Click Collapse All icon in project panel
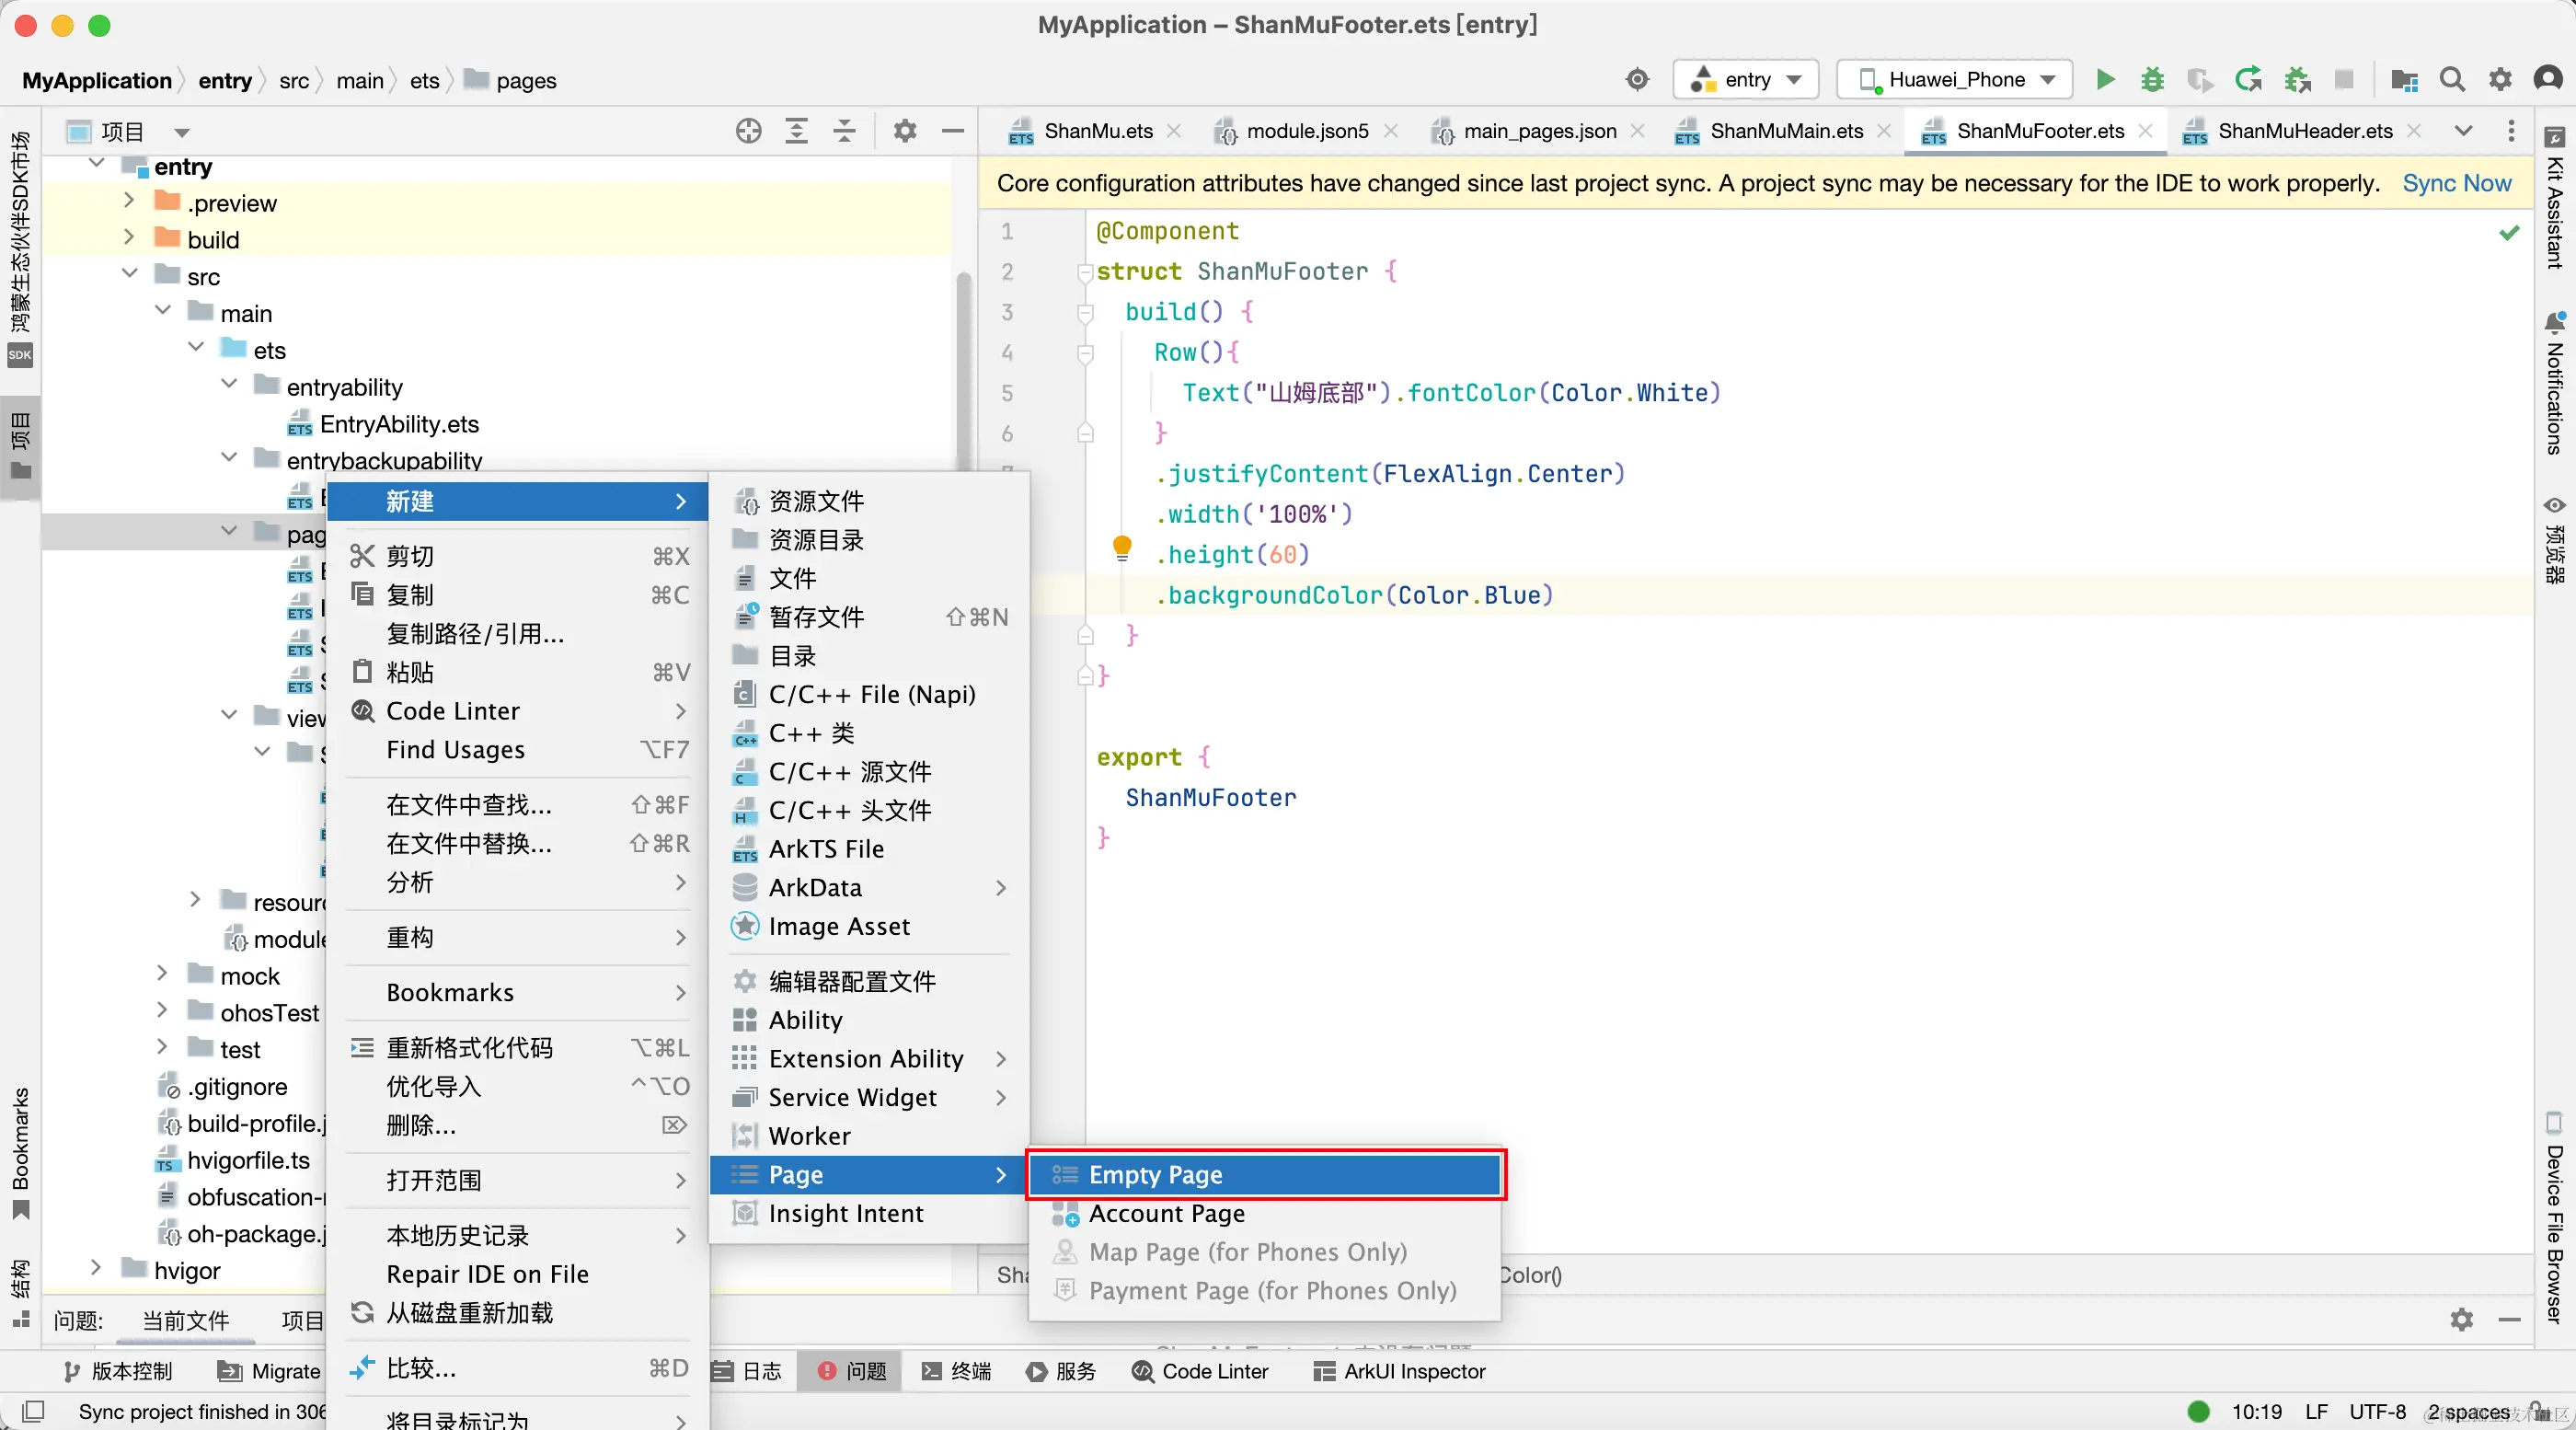Screen dimensions: 2576x1430 (x=845, y=131)
